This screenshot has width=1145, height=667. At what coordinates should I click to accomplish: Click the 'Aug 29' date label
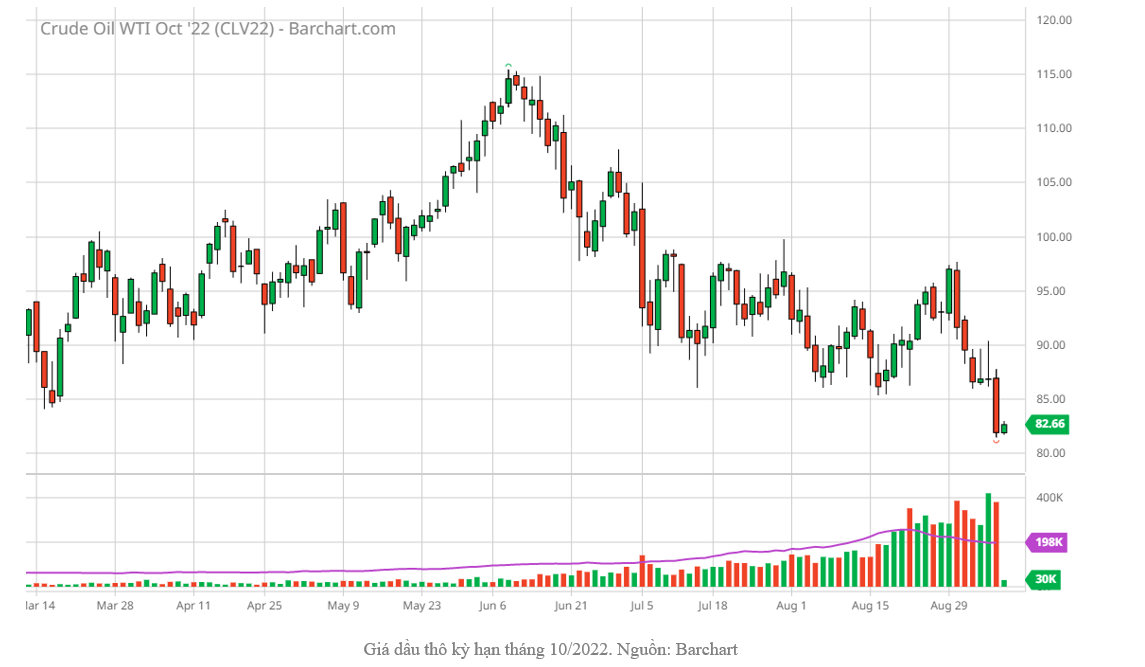pyautogui.click(x=949, y=605)
